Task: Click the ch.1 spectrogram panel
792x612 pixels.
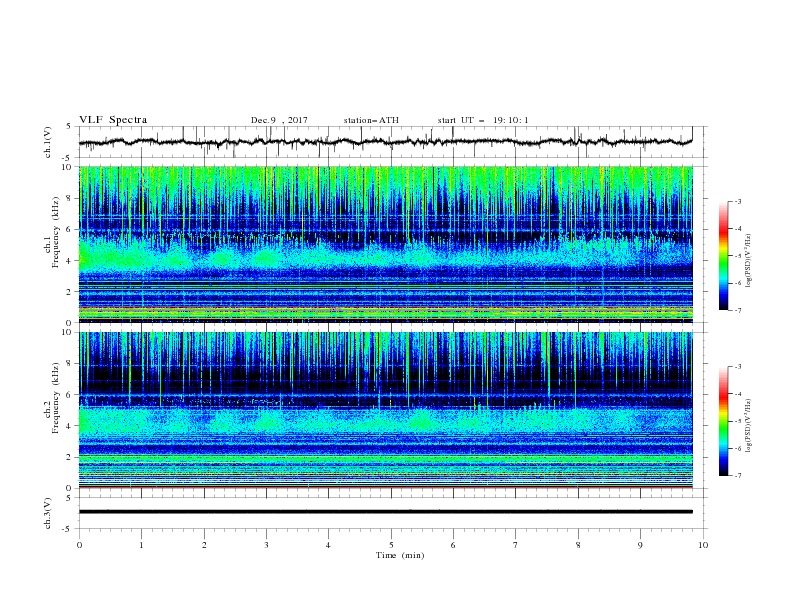Action: (386, 244)
